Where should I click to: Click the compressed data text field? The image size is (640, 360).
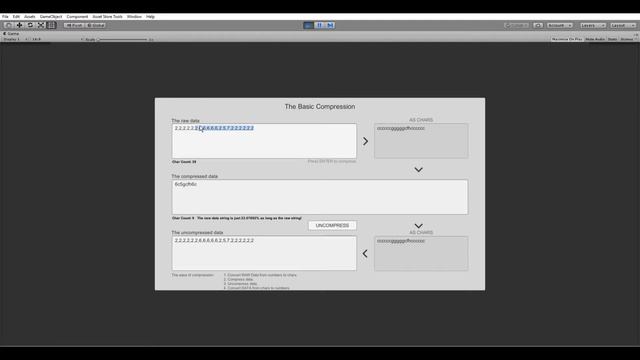(x=320, y=197)
